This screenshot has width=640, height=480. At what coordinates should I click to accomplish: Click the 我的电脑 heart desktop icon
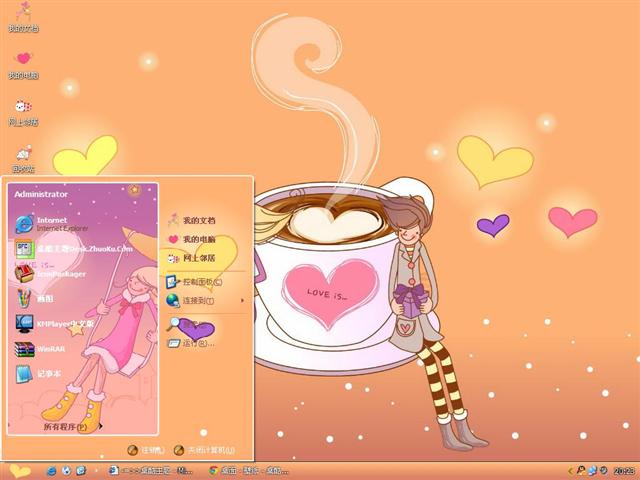pyautogui.click(x=22, y=62)
